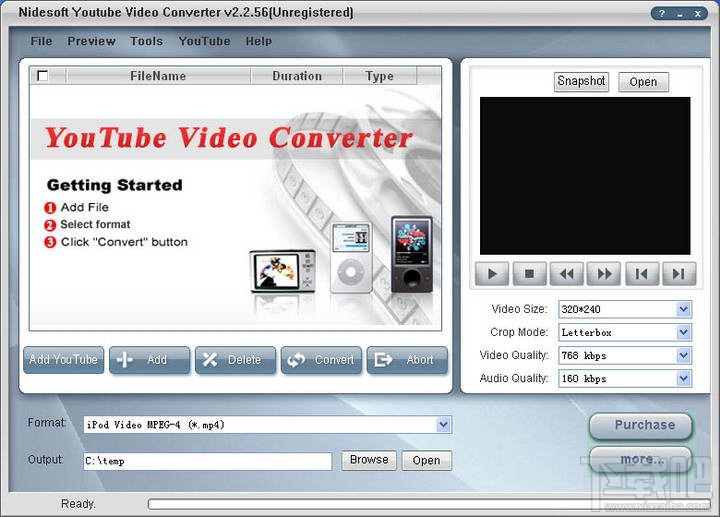
Task: Click the conversion progress bar
Action: click(x=429, y=504)
